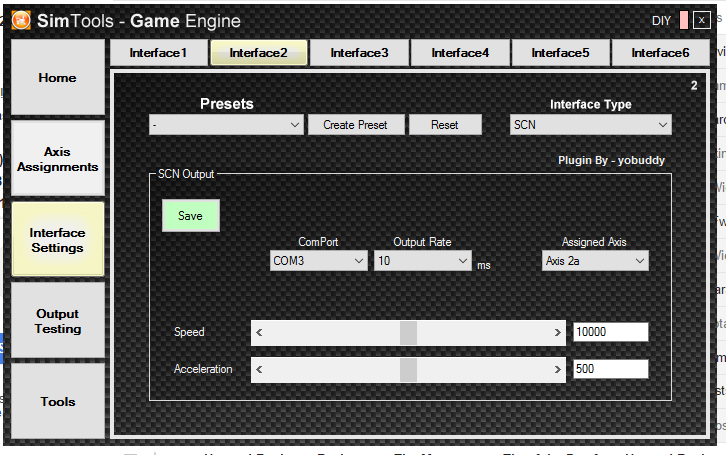The image size is (726, 455).
Task: Open the Assigned Axis dropdown
Action: point(595,261)
